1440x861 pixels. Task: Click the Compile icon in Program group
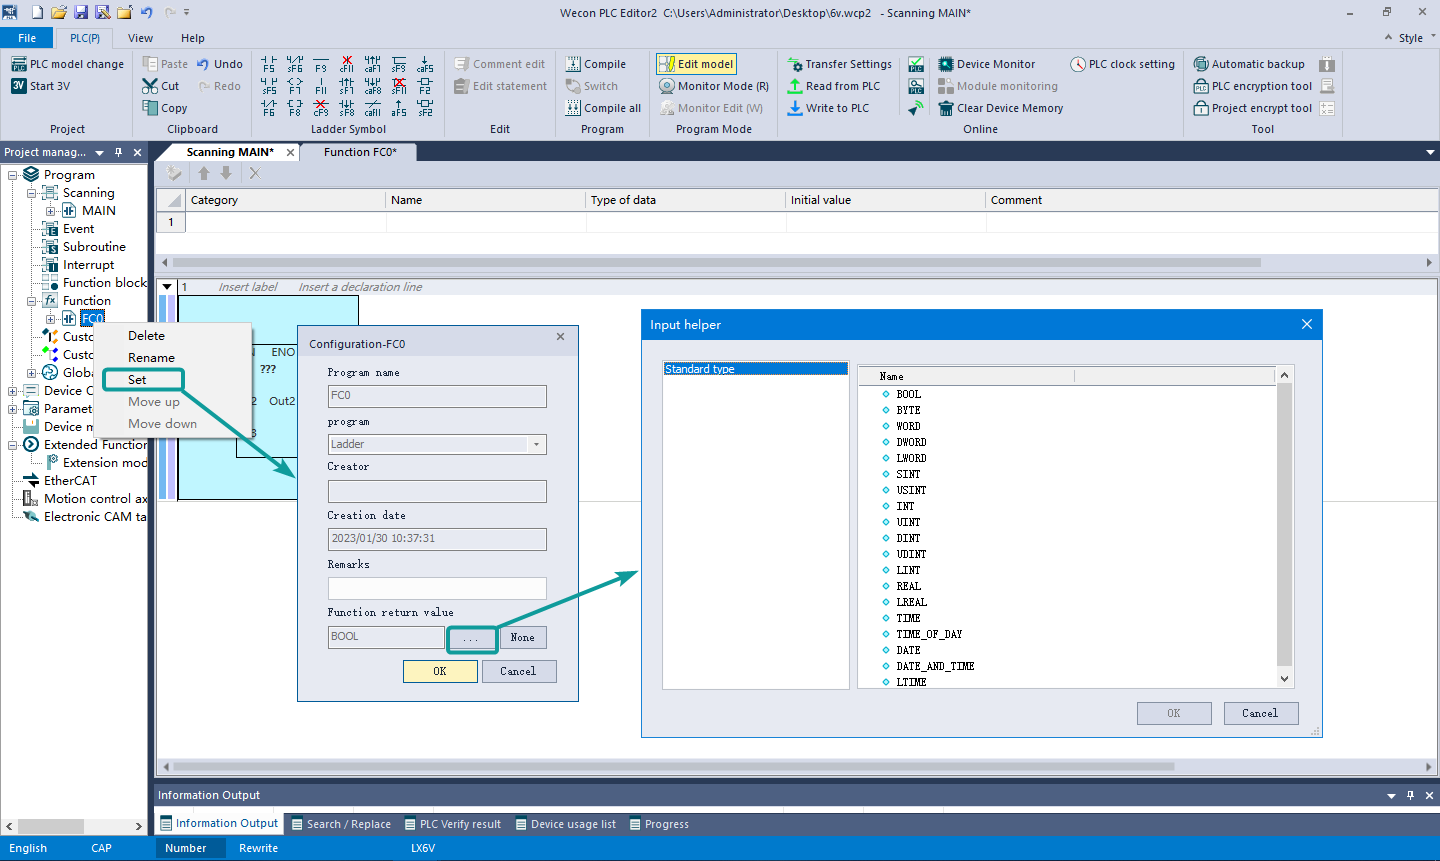573,64
